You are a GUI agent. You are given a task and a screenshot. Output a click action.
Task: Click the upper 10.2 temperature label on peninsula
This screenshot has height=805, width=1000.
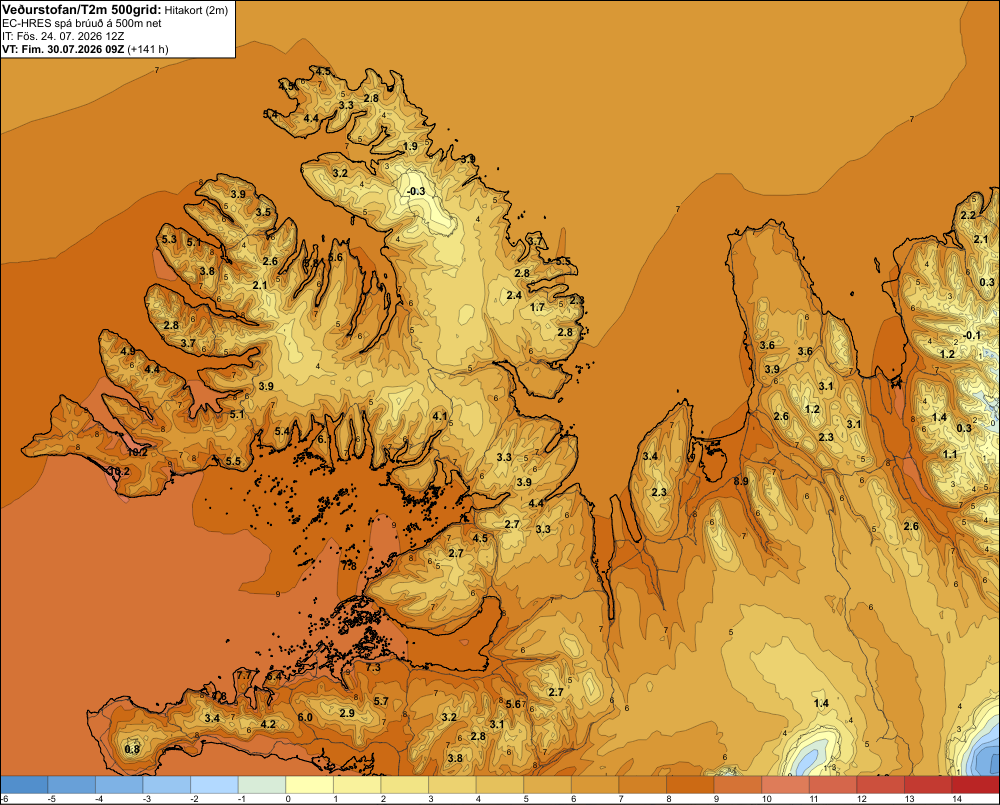pos(137,452)
